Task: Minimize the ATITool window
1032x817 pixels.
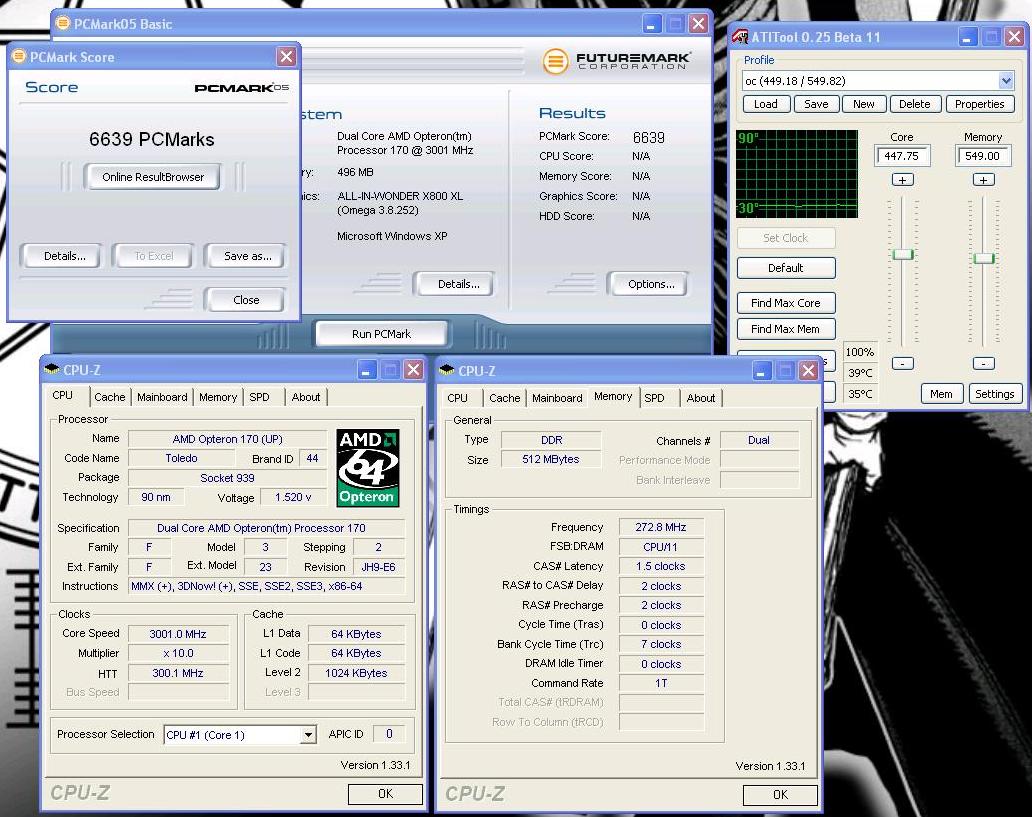Action: pyautogui.click(x=967, y=38)
